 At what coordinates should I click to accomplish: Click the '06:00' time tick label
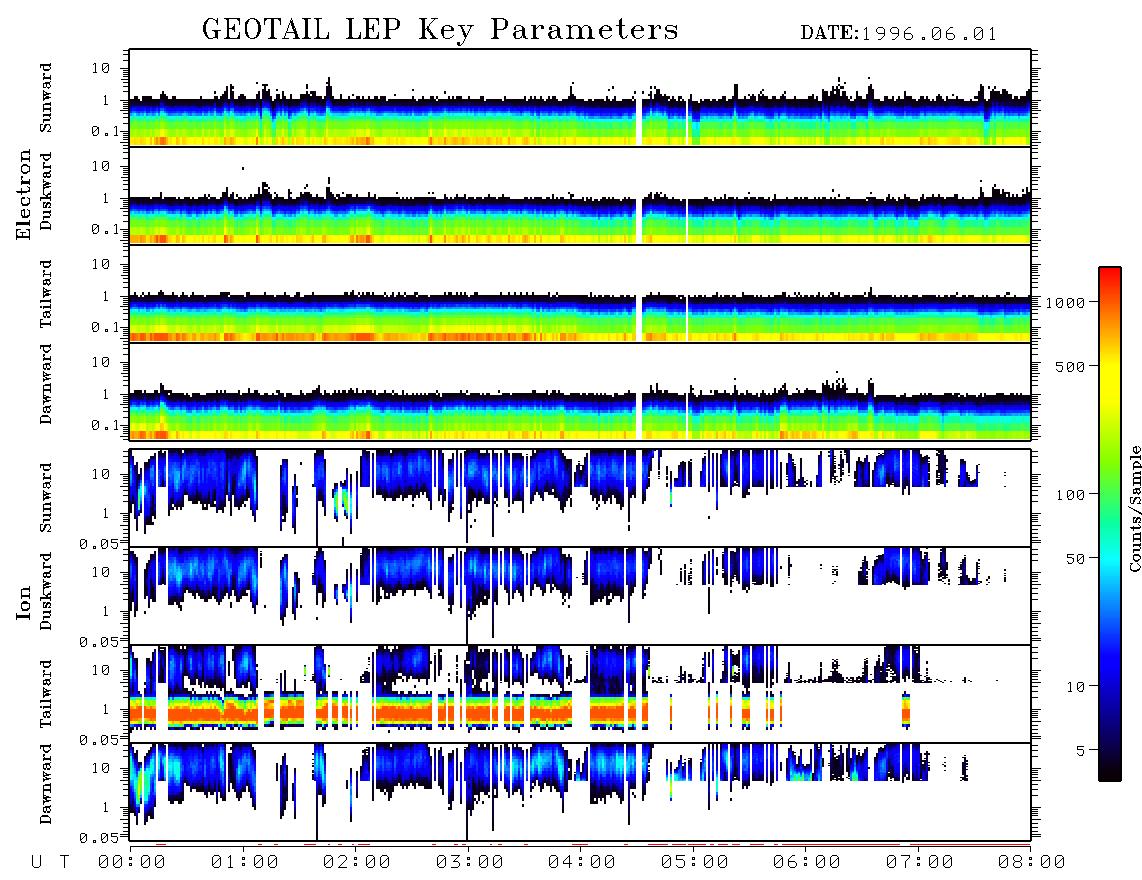point(807,862)
